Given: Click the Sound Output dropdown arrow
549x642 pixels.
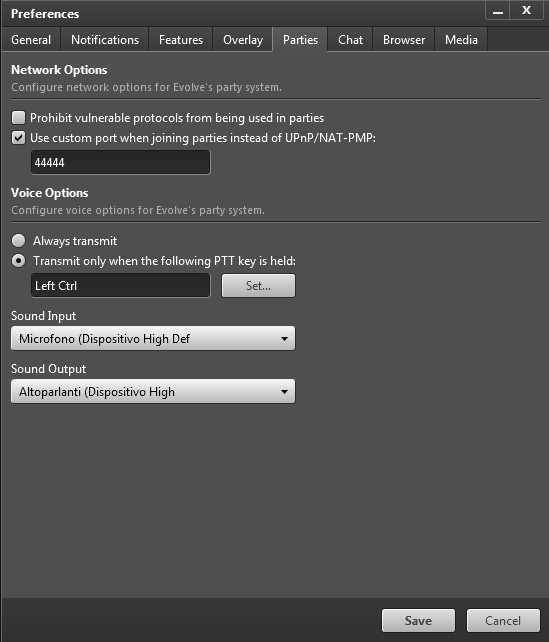Looking at the screenshot, I should point(284,392).
